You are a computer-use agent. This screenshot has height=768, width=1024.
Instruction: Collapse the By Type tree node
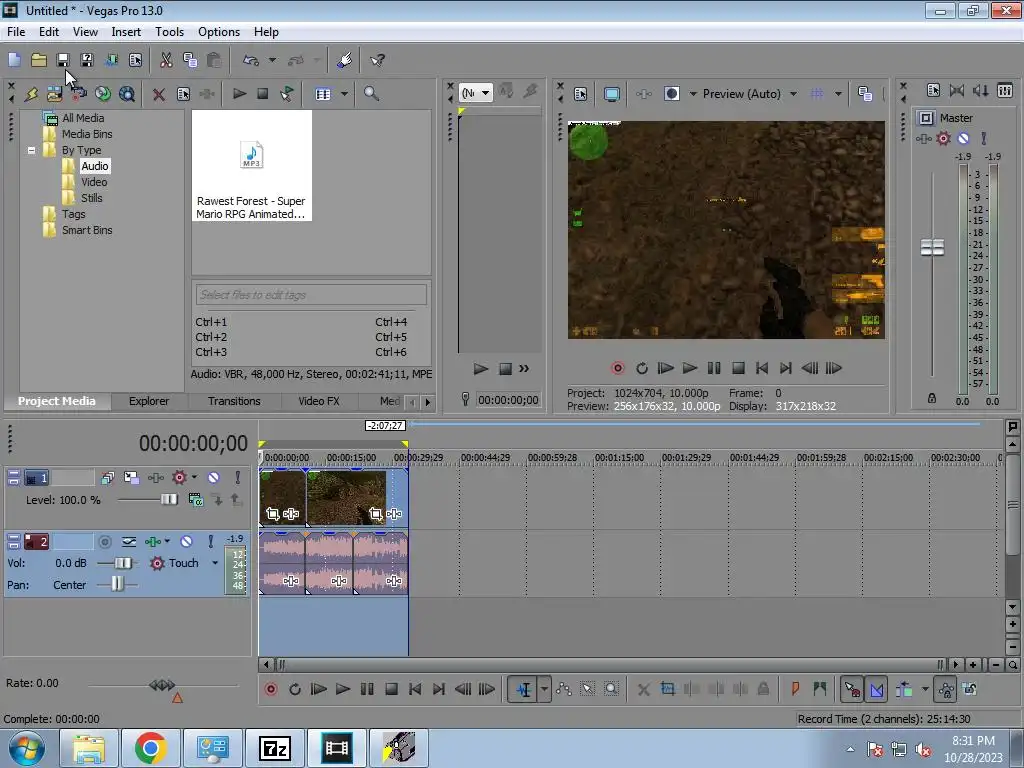coord(31,150)
